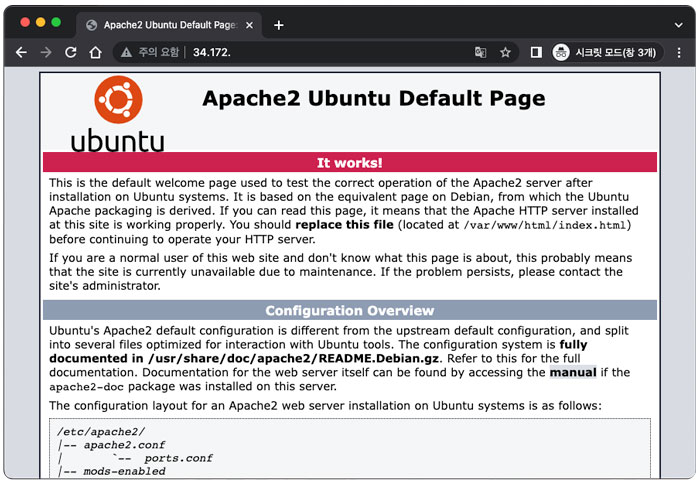The image size is (700, 482).
Task: Open a new tab with the plus button
Action: coord(279,25)
